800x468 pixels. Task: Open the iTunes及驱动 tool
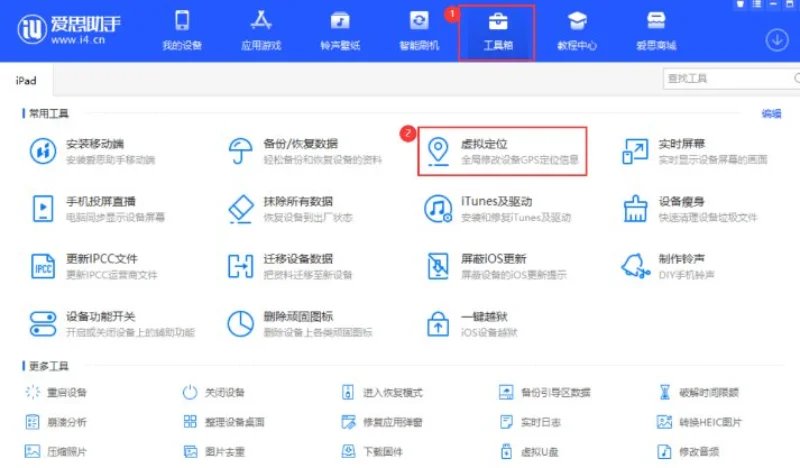(497, 208)
